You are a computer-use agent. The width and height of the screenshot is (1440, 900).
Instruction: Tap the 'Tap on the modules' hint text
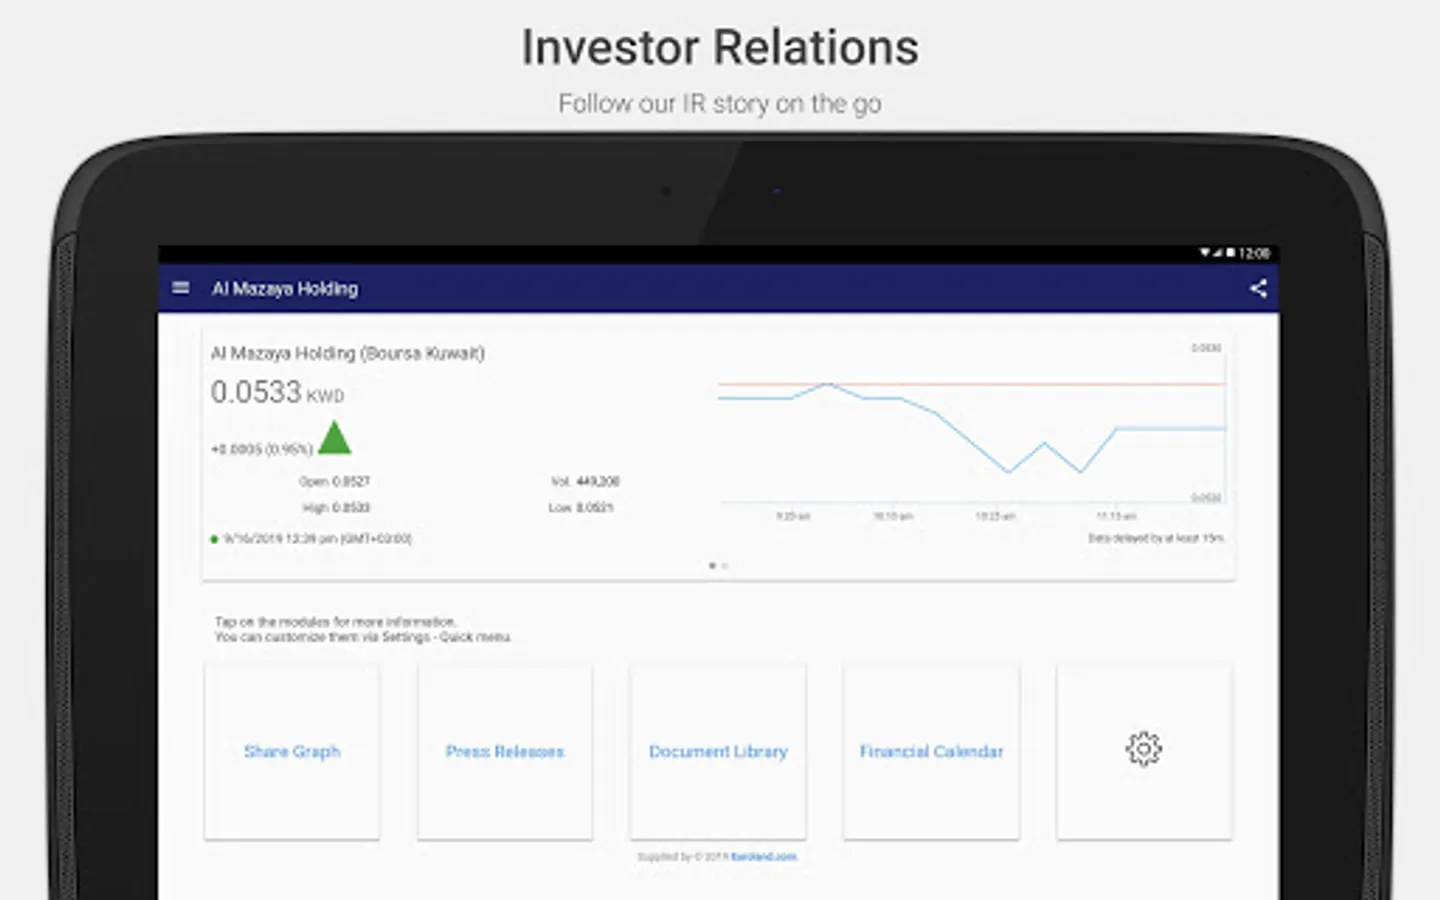(362, 629)
